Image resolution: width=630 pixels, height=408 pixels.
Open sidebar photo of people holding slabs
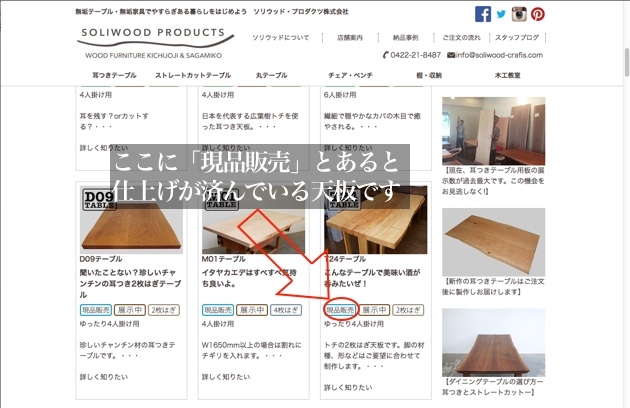click(493, 131)
